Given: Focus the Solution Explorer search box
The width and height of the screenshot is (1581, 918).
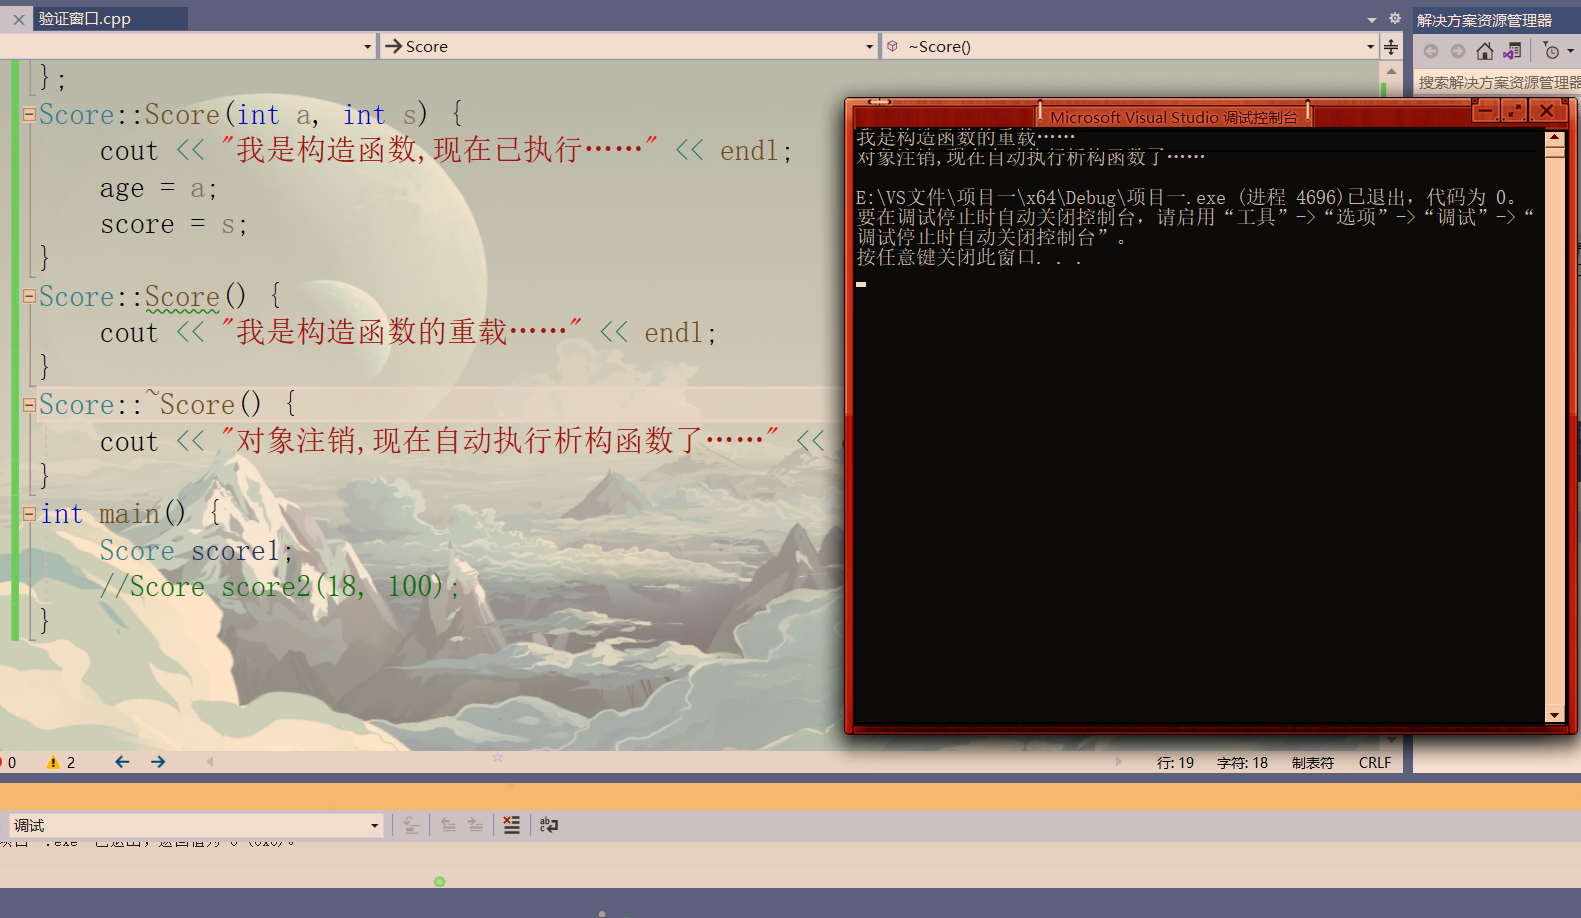Looking at the screenshot, I should [1498, 82].
